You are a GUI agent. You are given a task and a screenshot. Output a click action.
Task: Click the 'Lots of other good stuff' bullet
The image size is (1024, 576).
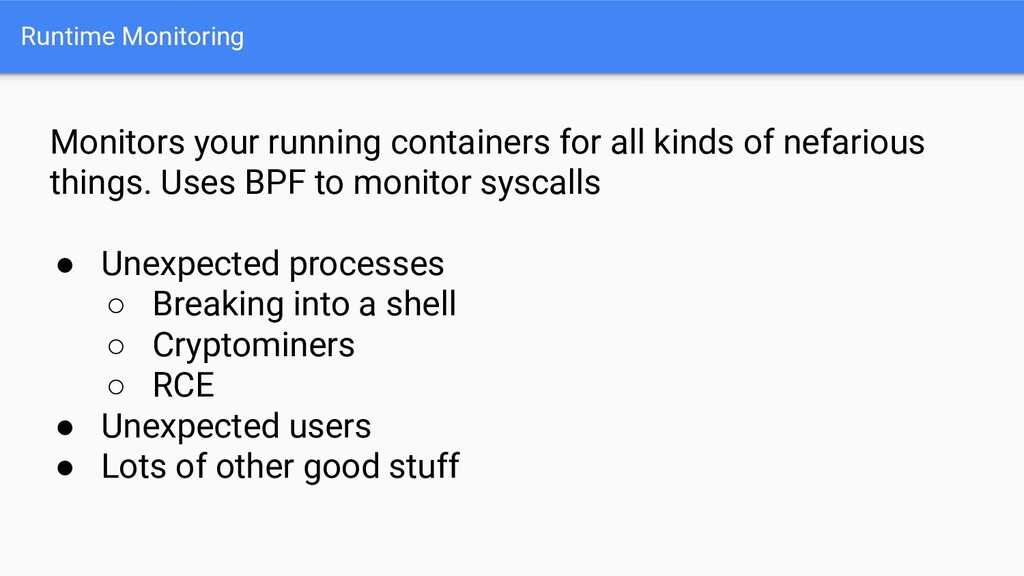click(x=280, y=467)
